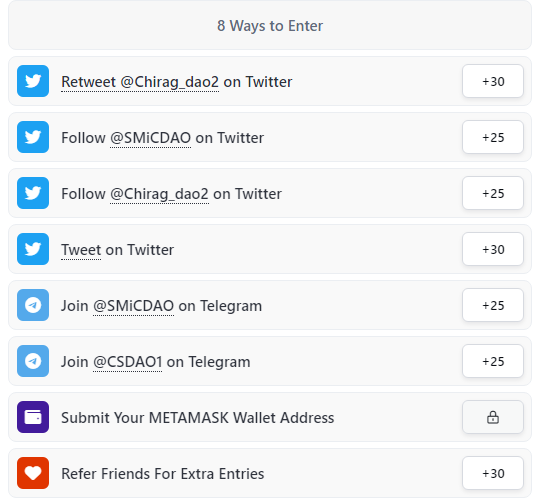540x504 pixels.
Task: Click +25 button for Follow @Chirag_dao2
Action: click(493, 193)
